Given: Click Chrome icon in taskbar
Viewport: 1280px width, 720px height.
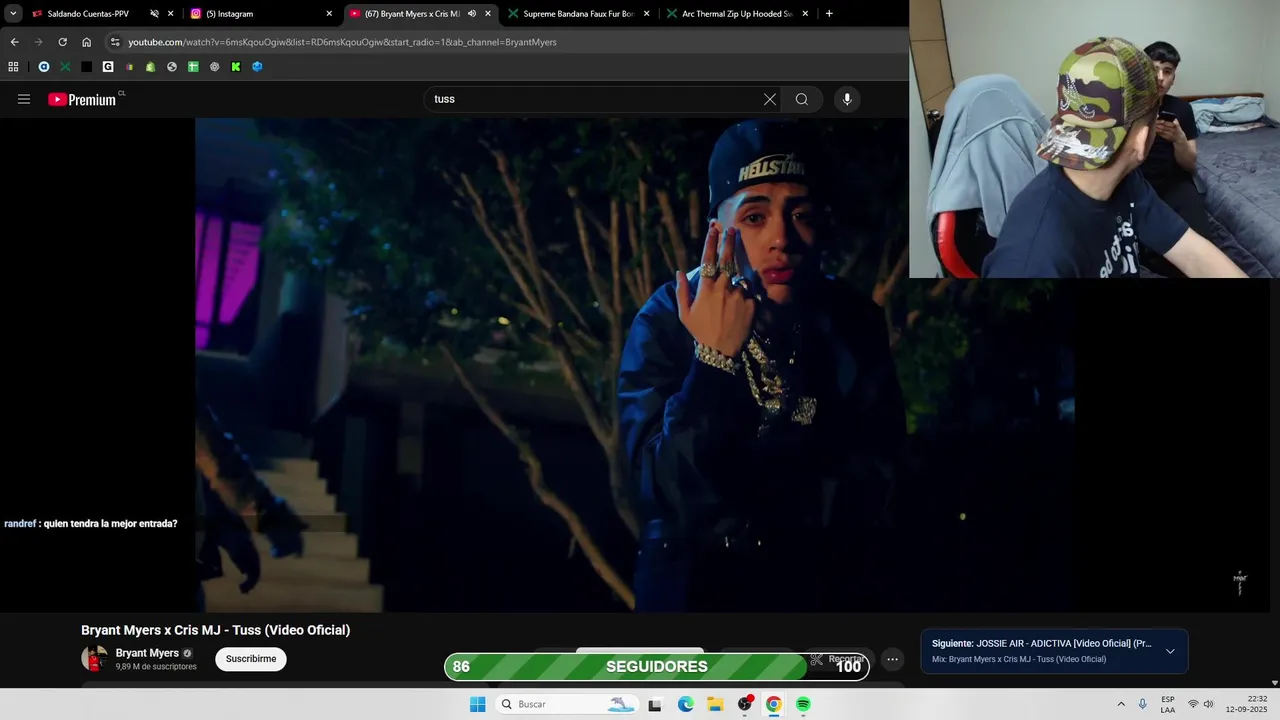Looking at the screenshot, I should click(774, 704).
